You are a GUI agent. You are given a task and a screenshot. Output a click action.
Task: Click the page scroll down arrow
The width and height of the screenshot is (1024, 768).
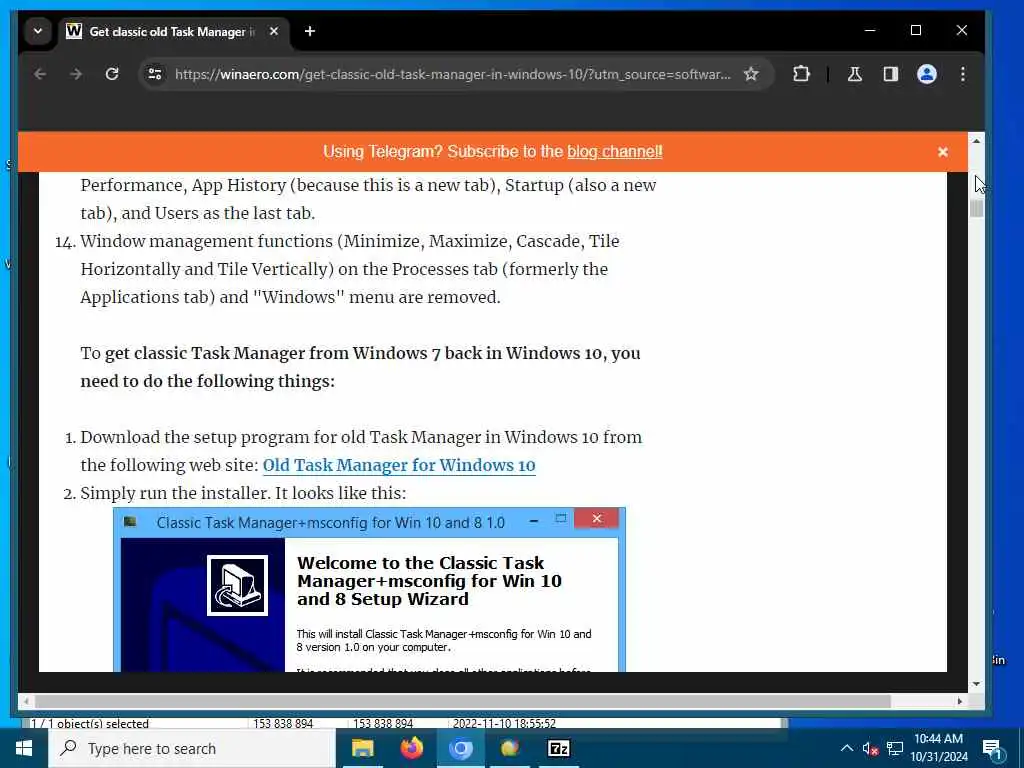[x=976, y=684]
